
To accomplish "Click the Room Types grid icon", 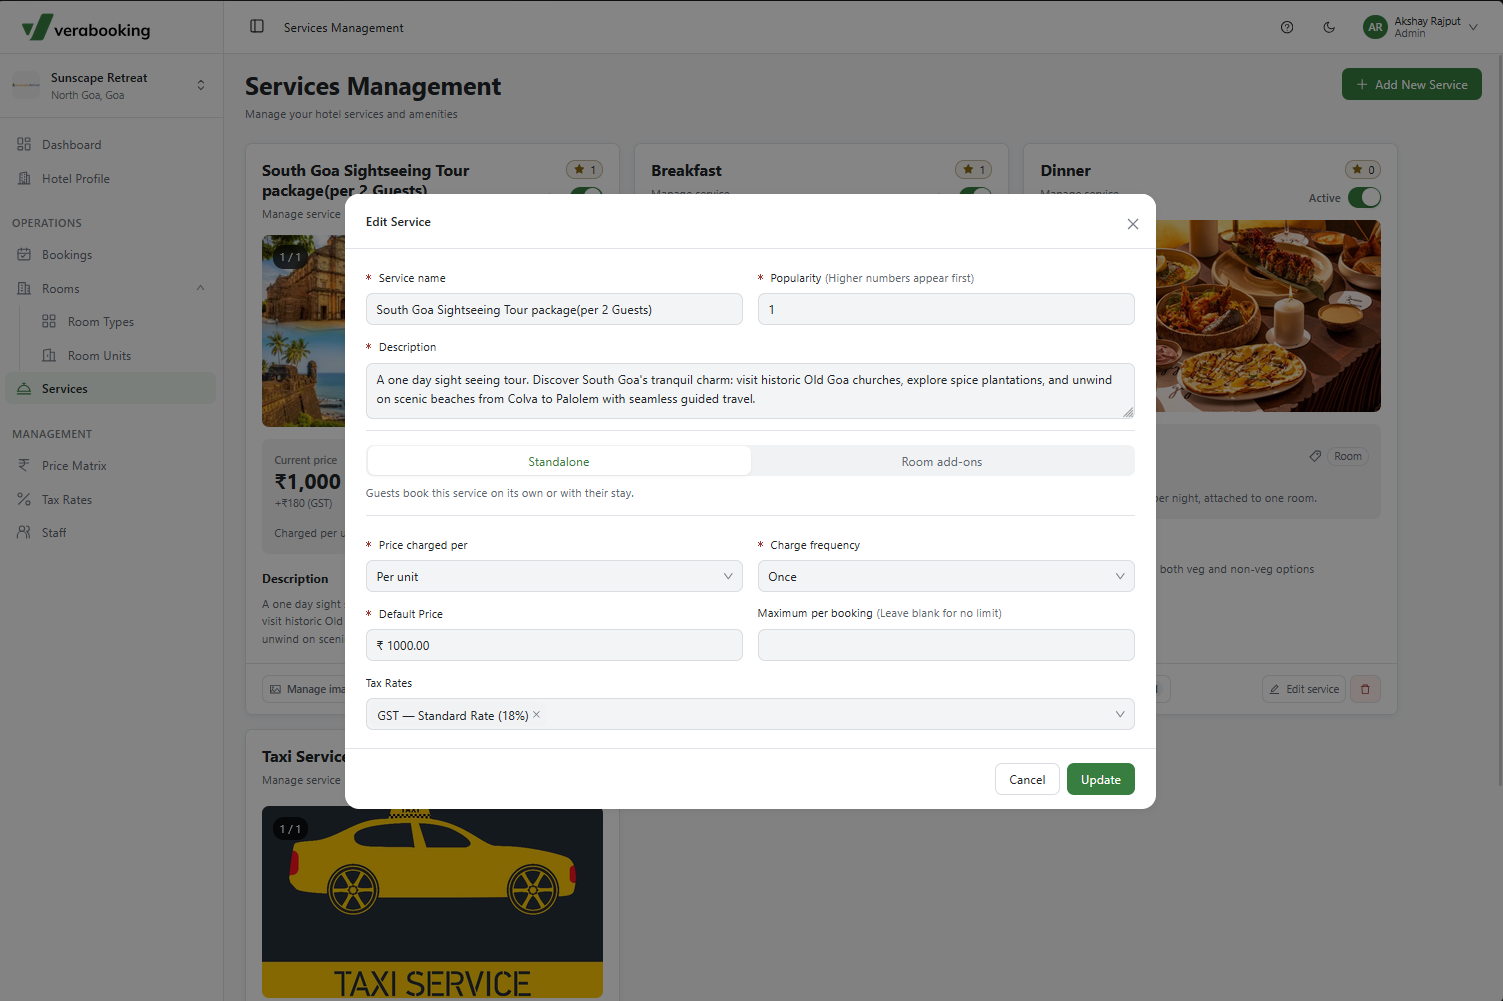I will (x=49, y=322).
